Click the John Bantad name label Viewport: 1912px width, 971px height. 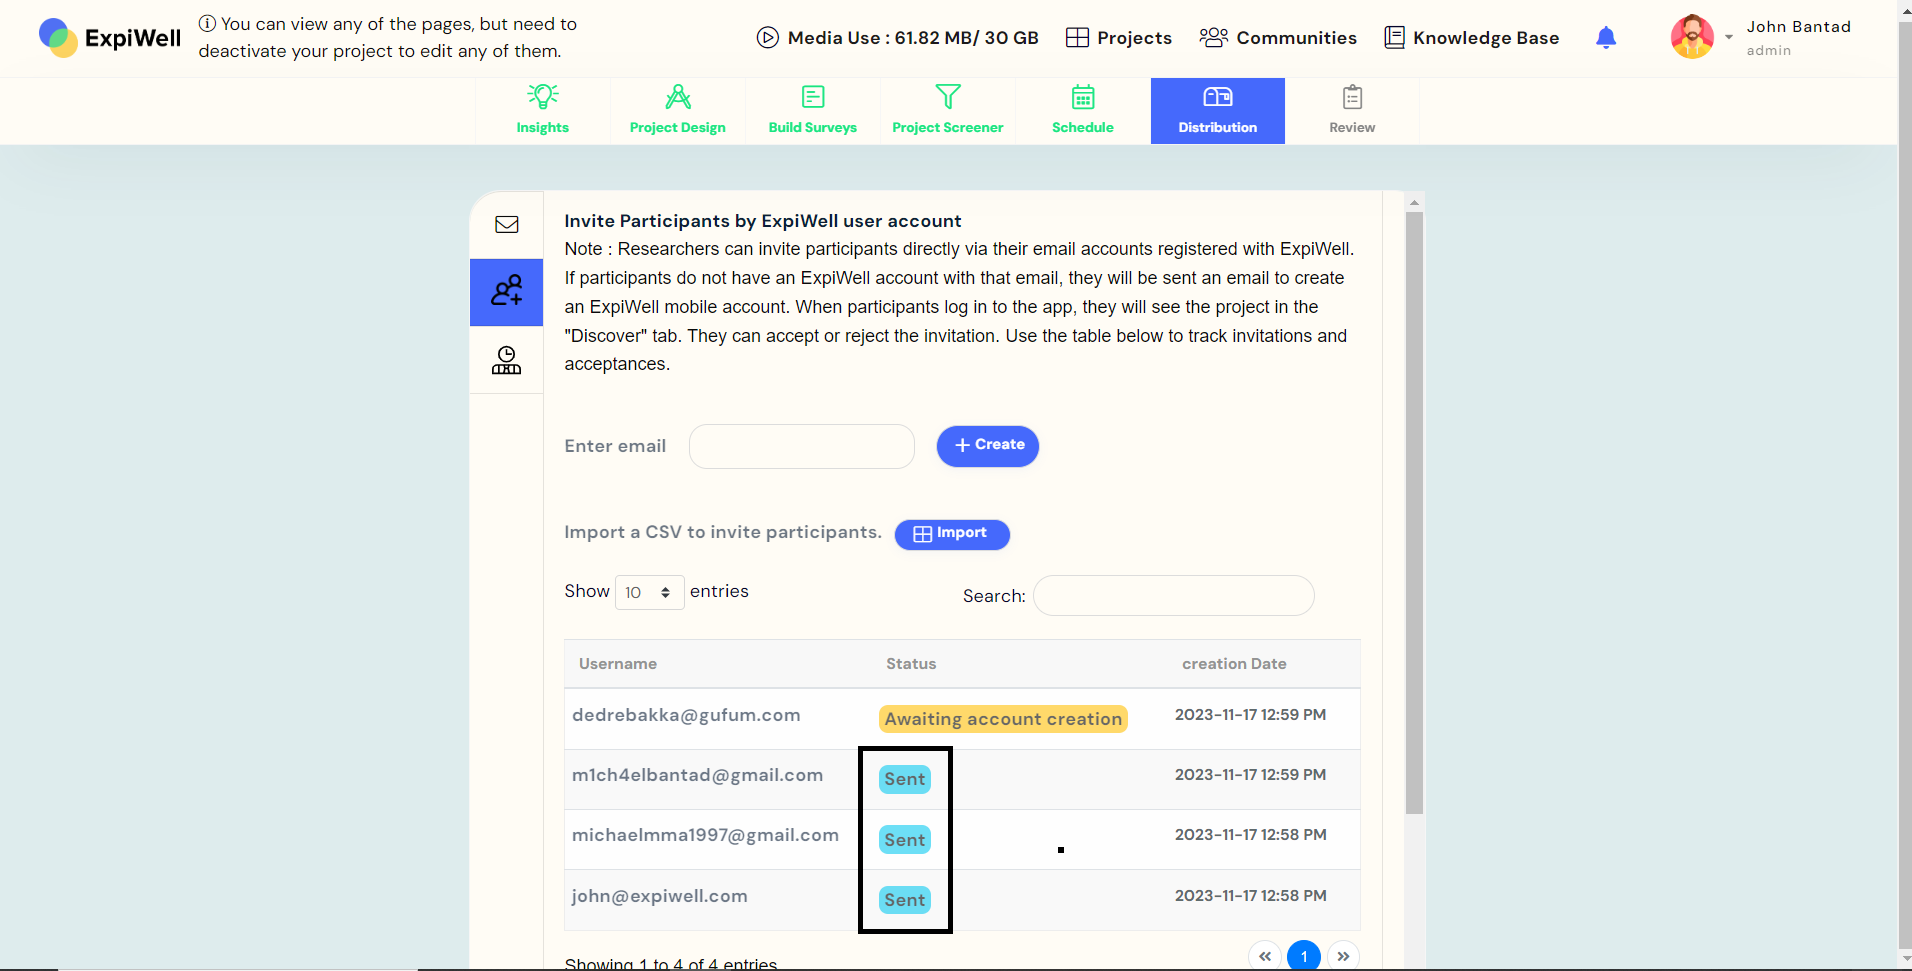[x=1798, y=27]
